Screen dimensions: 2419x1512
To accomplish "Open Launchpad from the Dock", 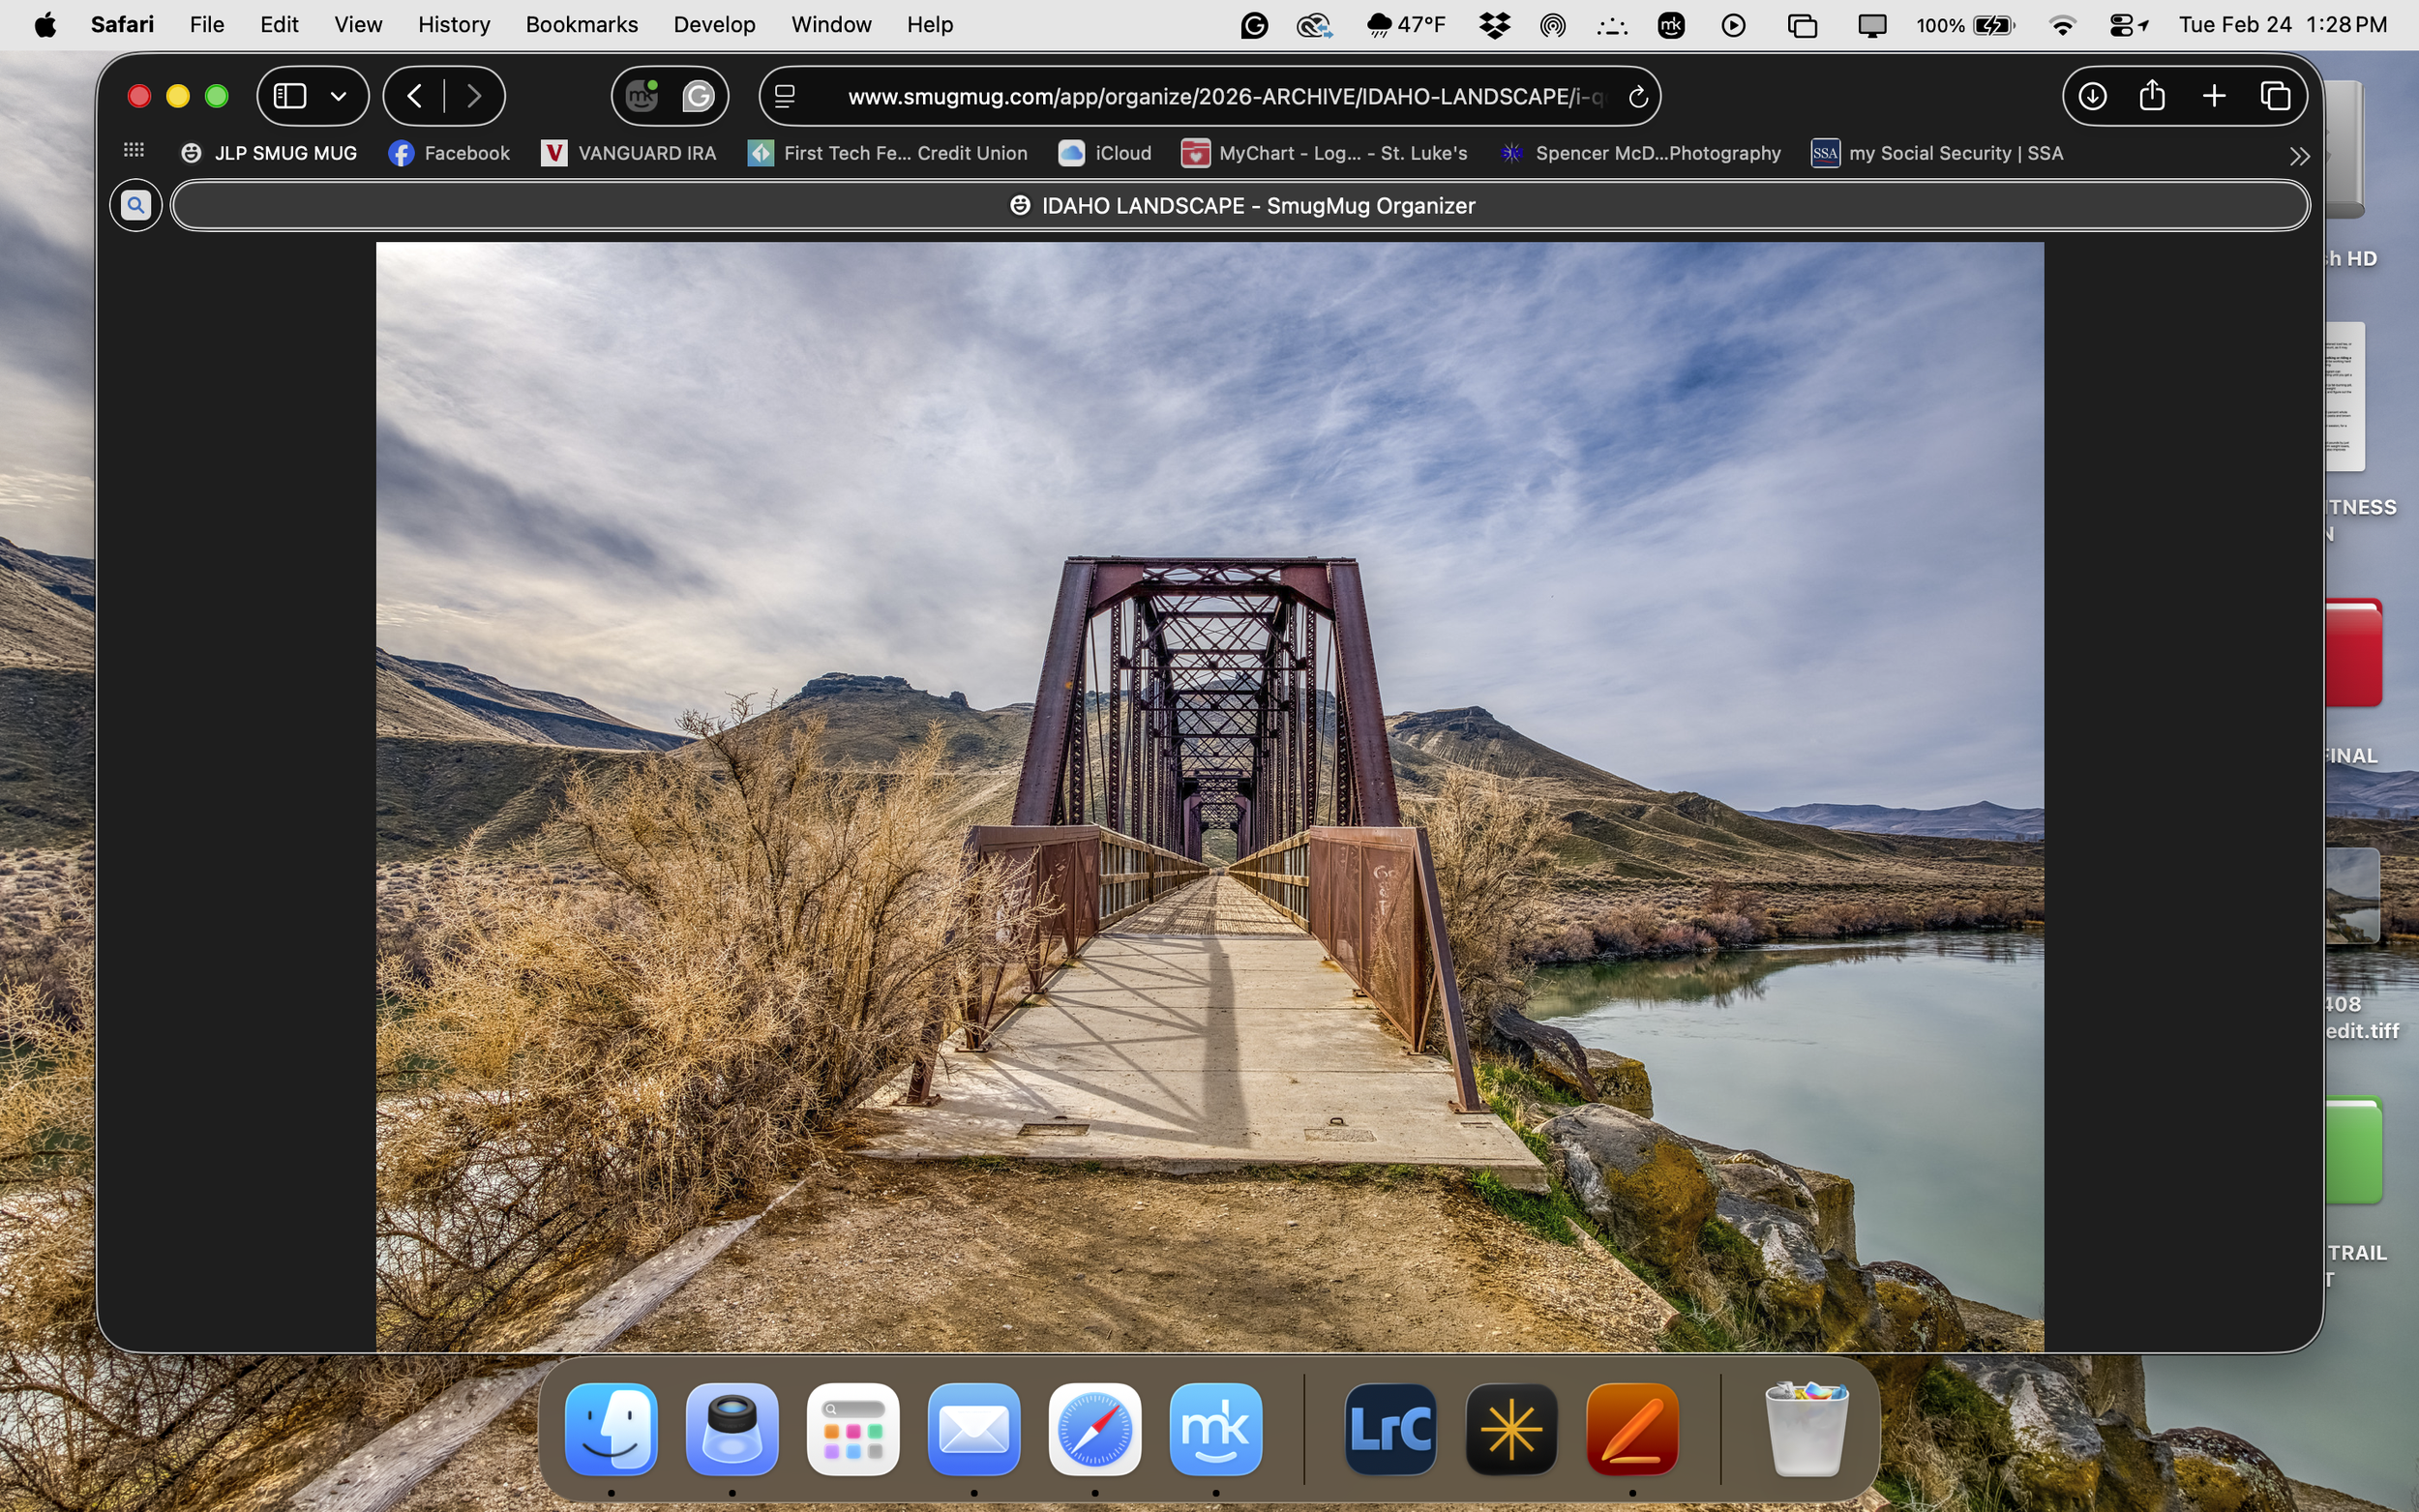I will [x=852, y=1428].
